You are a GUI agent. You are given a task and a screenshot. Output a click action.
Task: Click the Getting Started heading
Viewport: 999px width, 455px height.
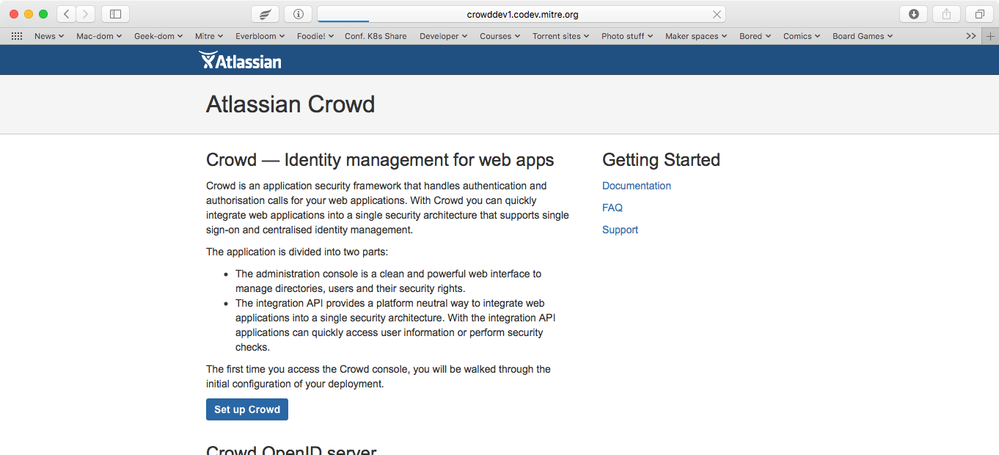[x=661, y=159]
